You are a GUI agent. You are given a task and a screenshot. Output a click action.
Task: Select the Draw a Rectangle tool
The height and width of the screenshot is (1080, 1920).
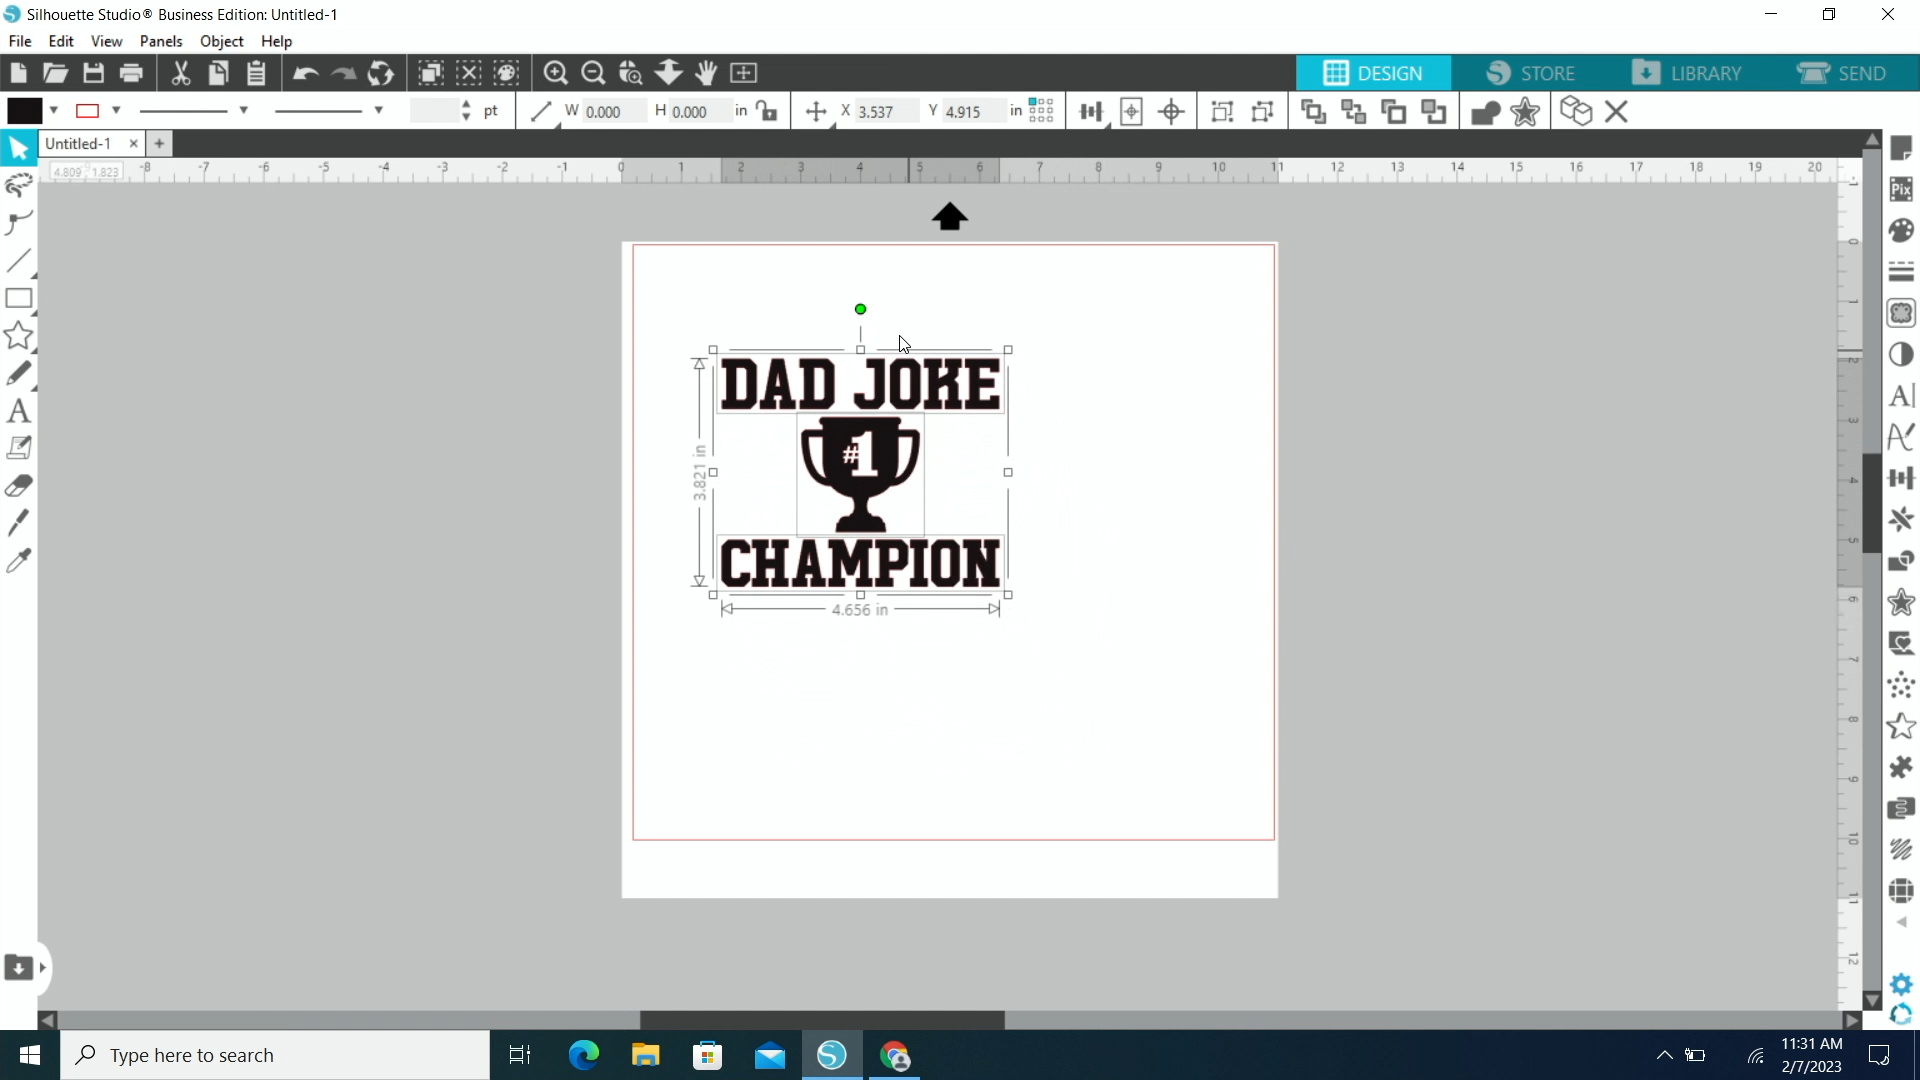coord(18,298)
